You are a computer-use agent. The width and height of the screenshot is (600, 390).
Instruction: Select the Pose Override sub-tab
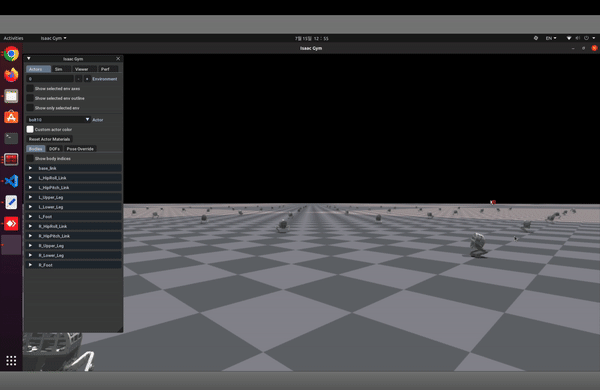point(80,148)
